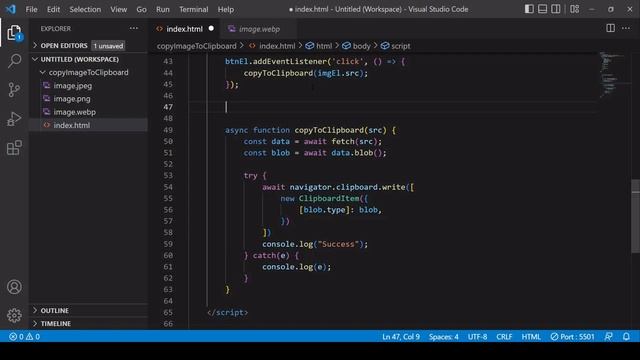Open the Manage gear icon

tap(14, 315)
